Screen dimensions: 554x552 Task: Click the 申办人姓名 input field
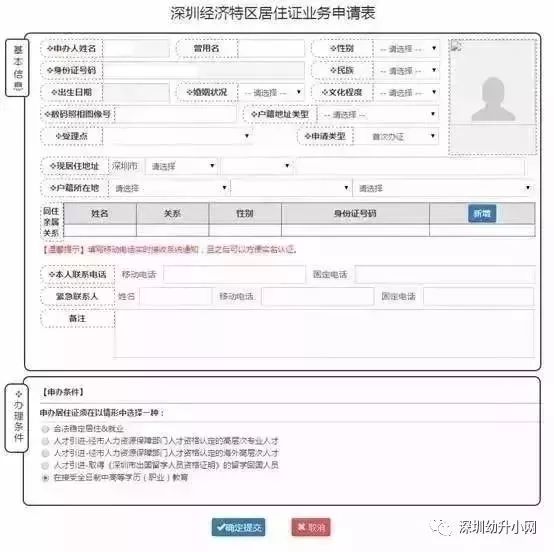(x=136, y=49)
